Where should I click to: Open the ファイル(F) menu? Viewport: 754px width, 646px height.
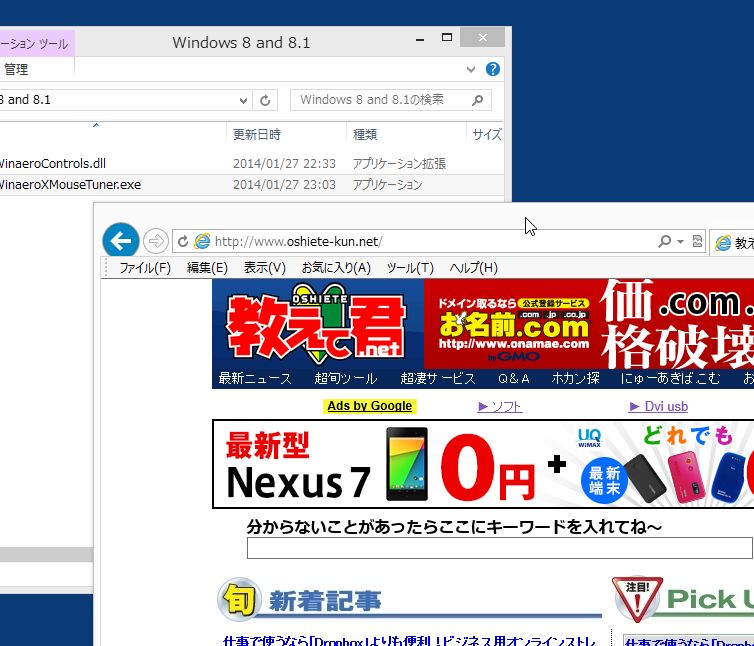145,267
